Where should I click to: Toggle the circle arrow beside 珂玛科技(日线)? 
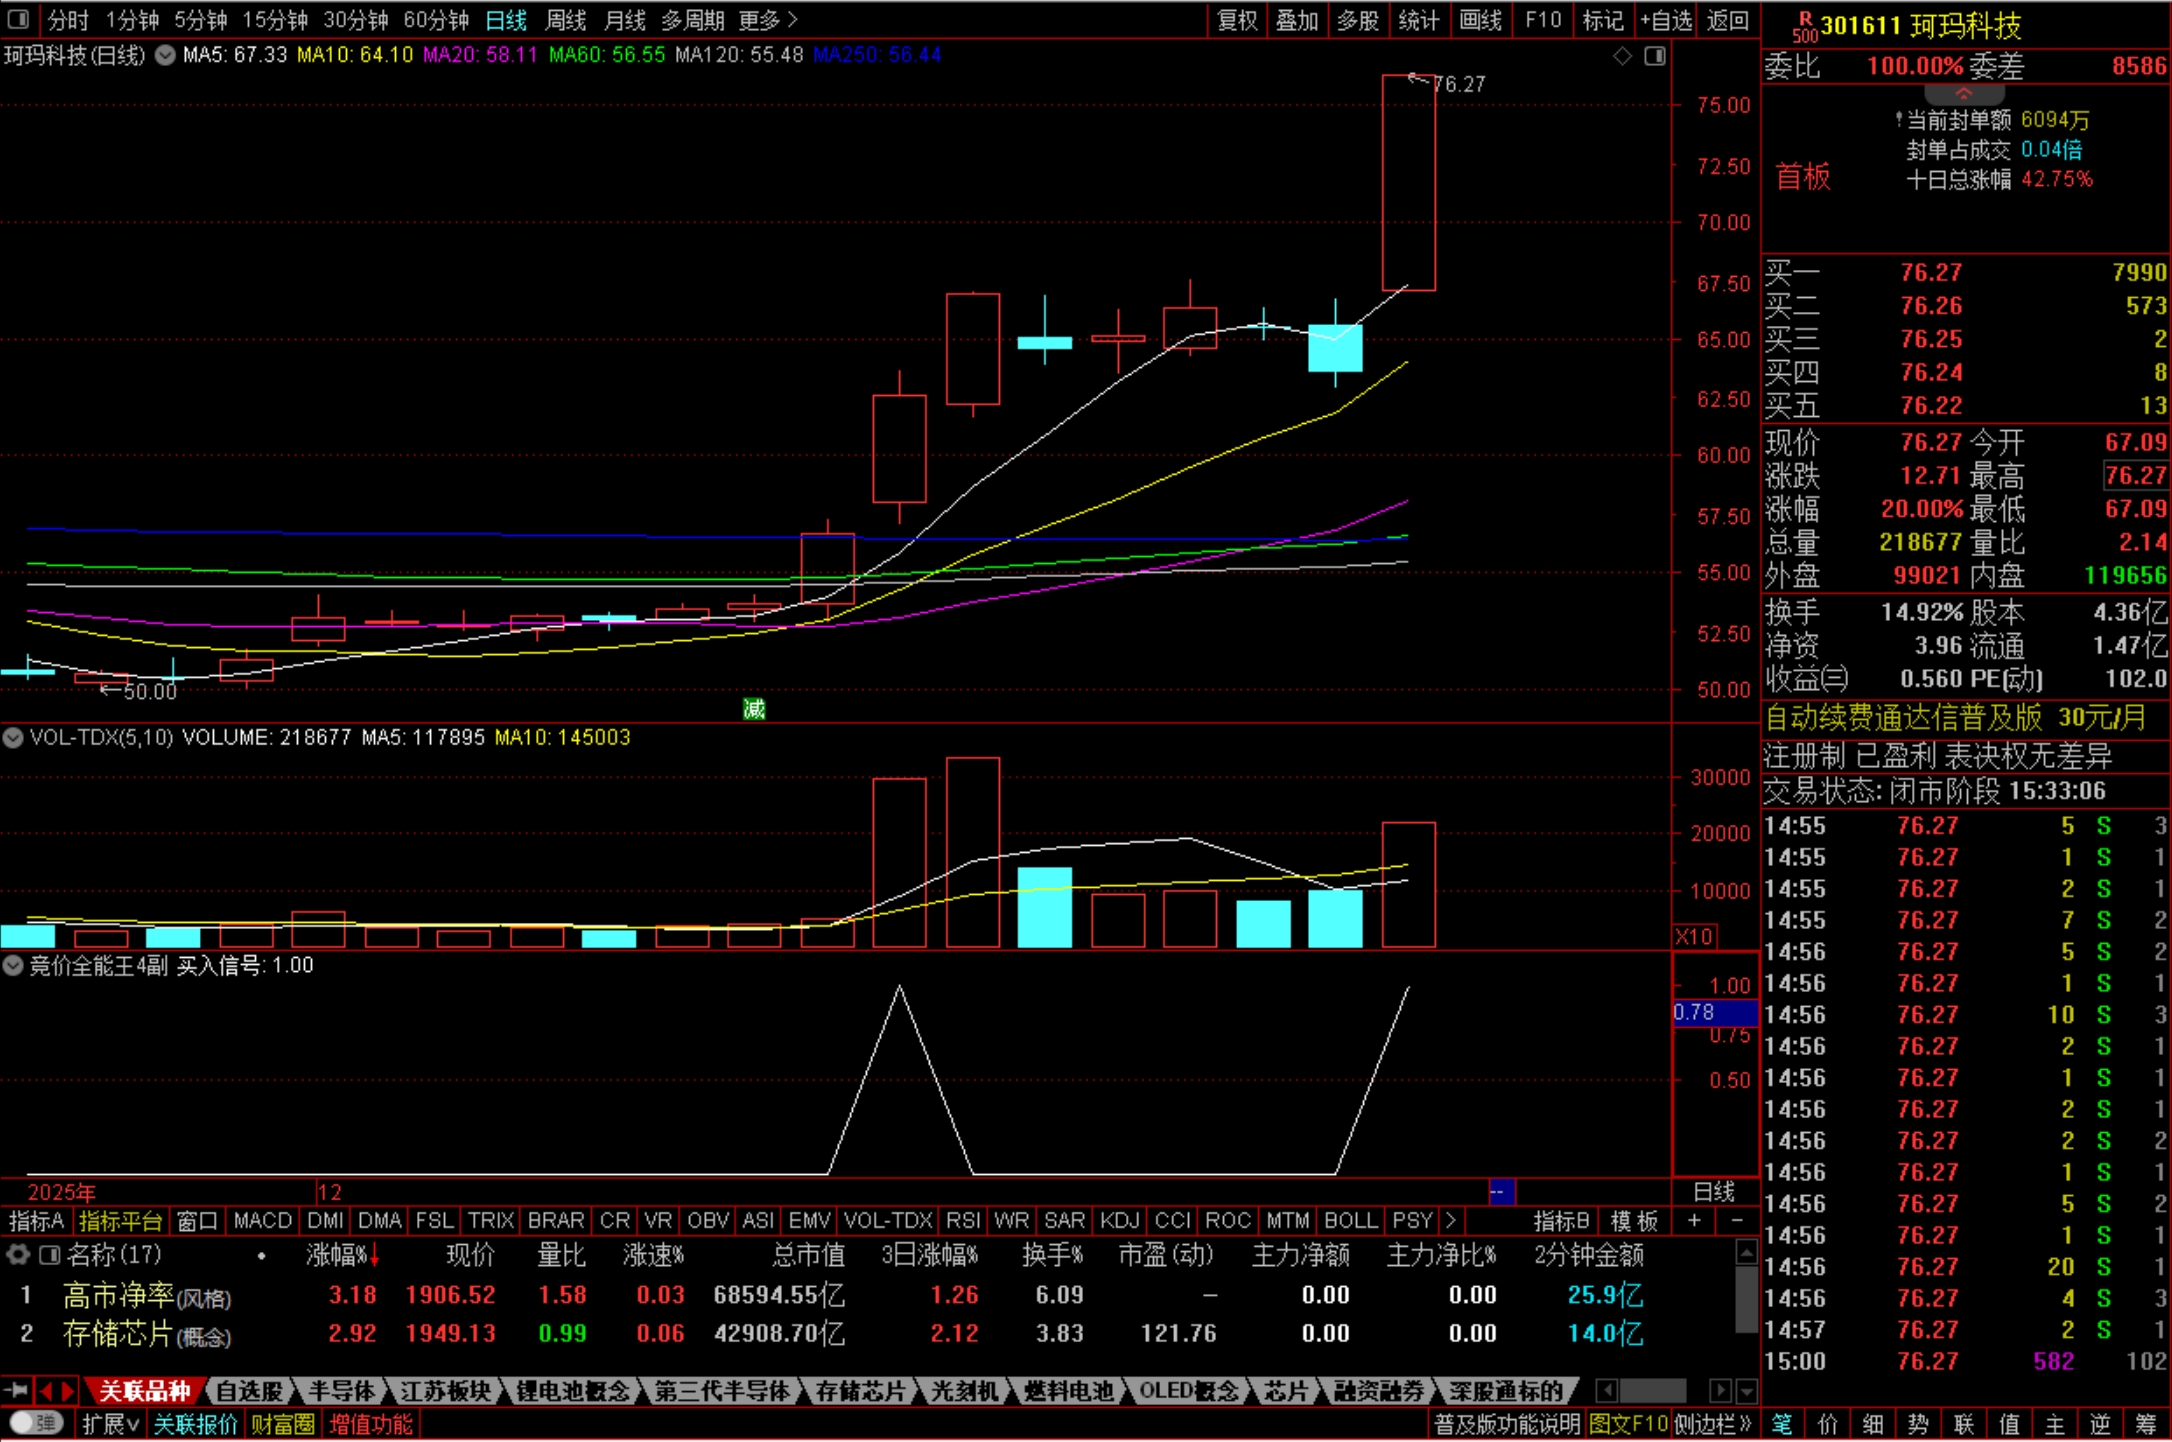(165, 56)
